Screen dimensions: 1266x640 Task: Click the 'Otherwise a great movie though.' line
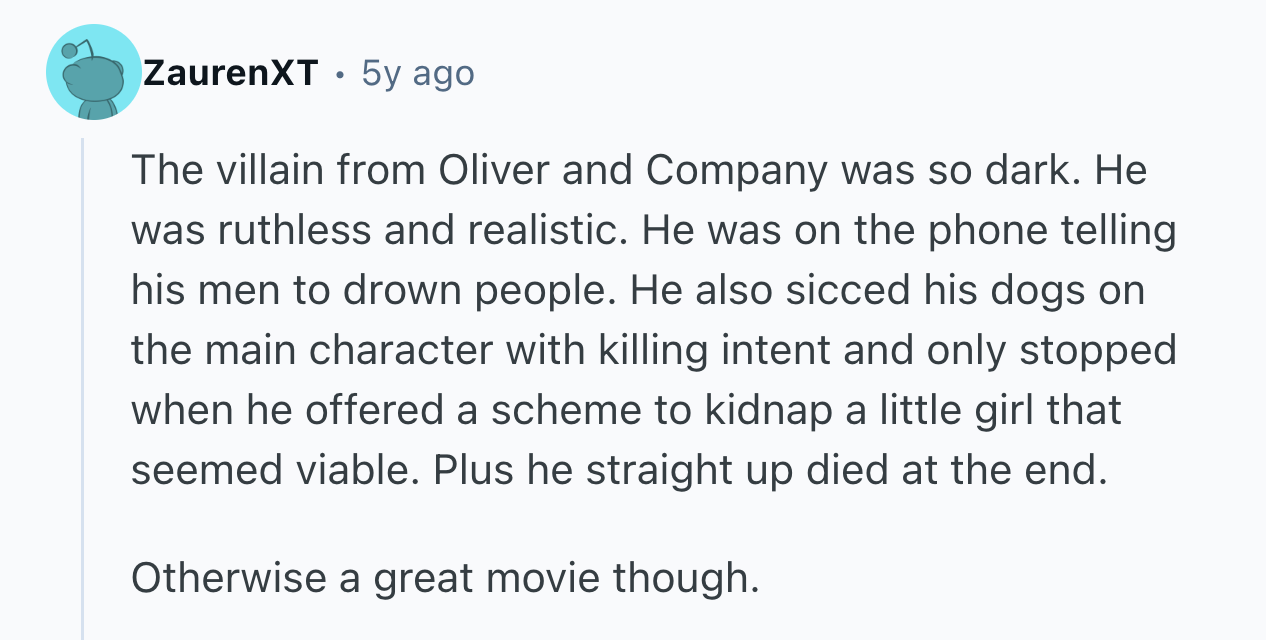pos(445,578)
